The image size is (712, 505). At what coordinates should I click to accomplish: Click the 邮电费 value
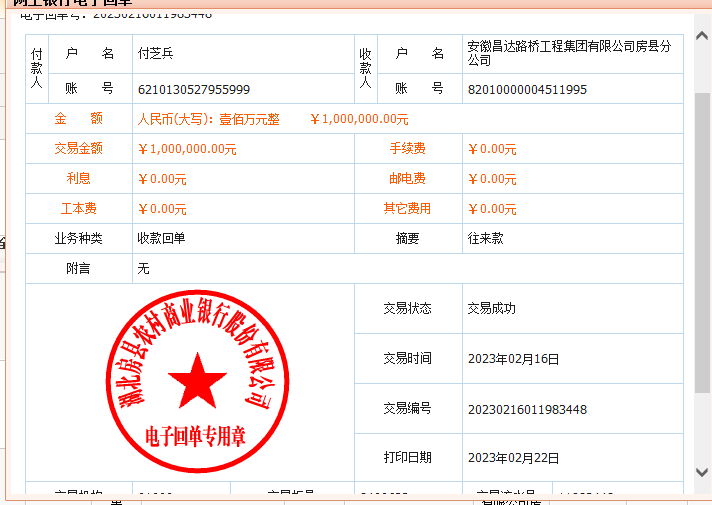492,179
